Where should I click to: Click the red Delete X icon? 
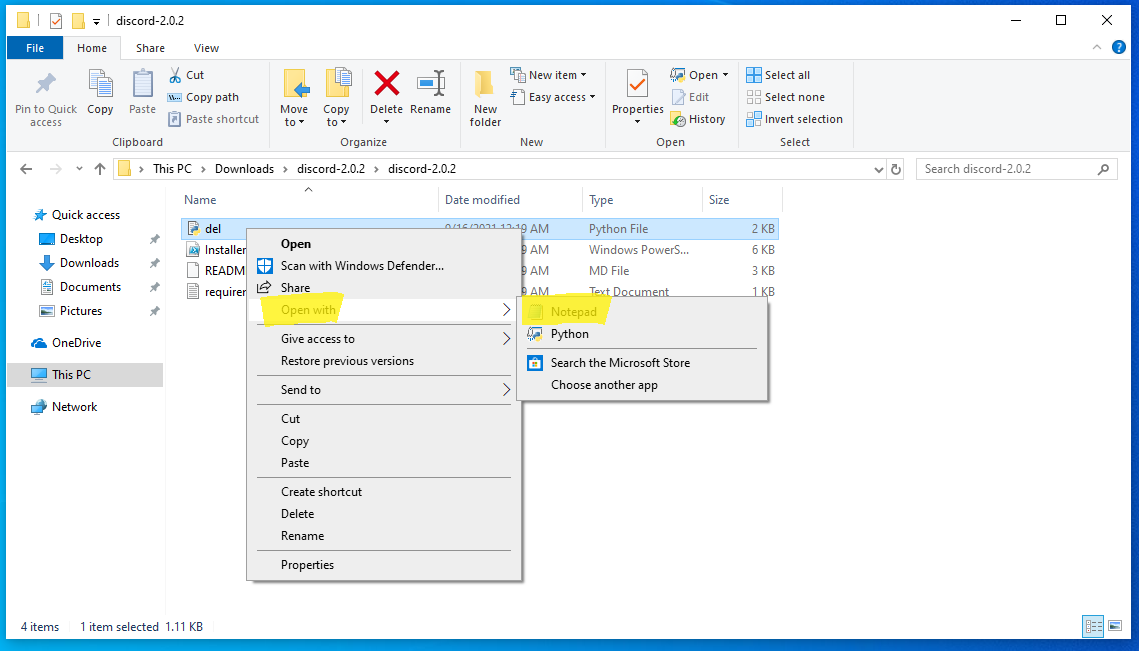386,83
